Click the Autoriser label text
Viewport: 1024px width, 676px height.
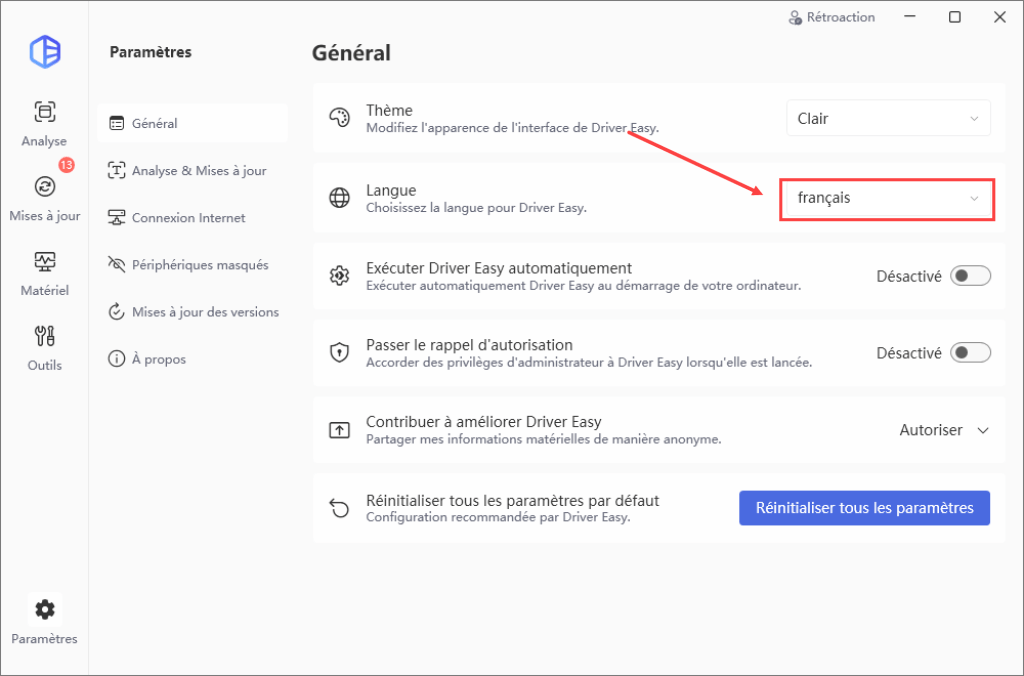tap(931, 430)
